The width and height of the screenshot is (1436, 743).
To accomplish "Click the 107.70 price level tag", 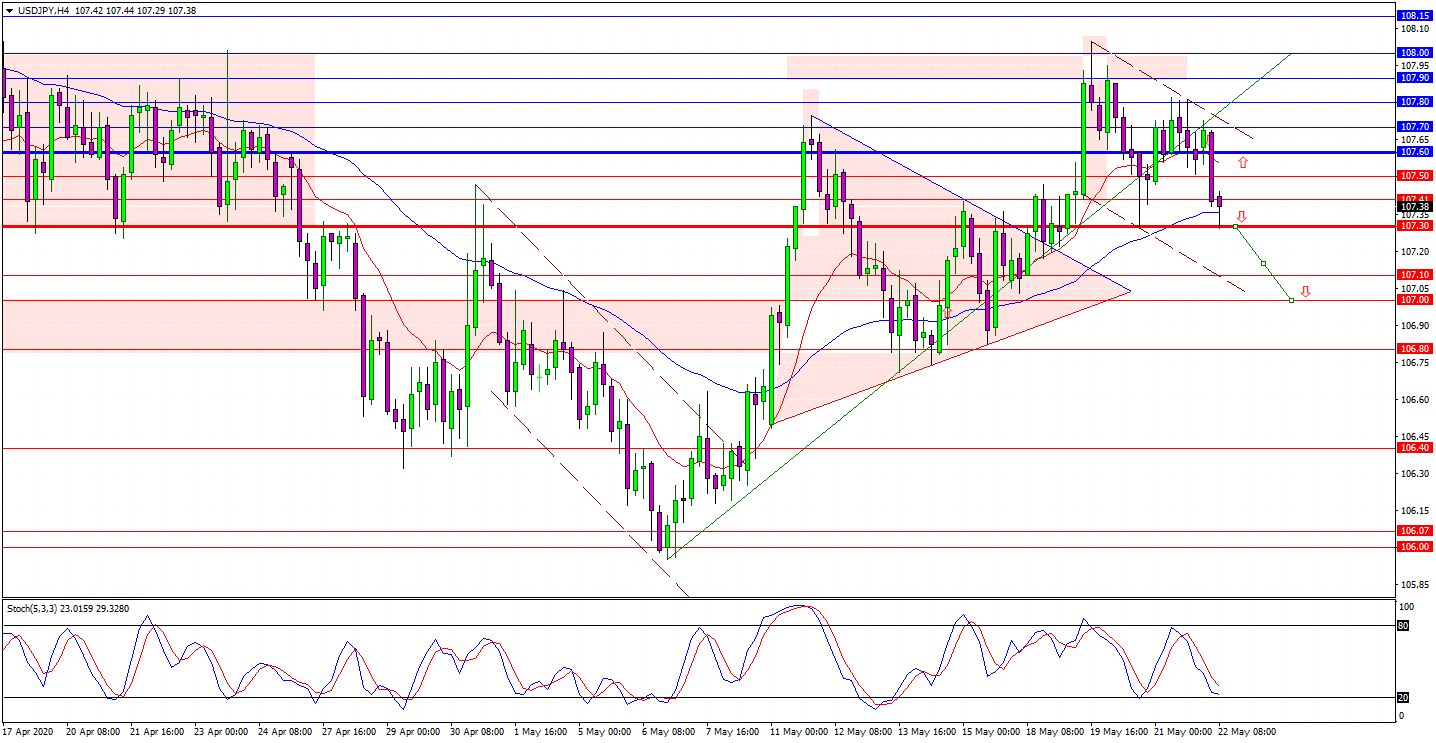I will pos(1415,127).
